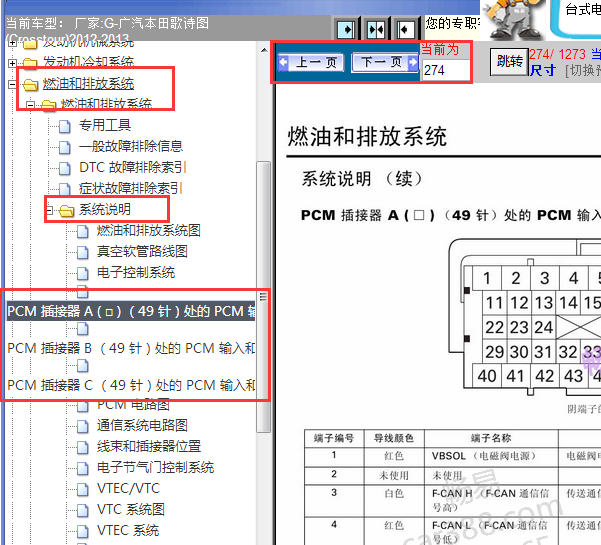Select PCM 插接器 C (49 针) entry
The height and width of the screenshot is (545, 601).
tap(131, 385)
